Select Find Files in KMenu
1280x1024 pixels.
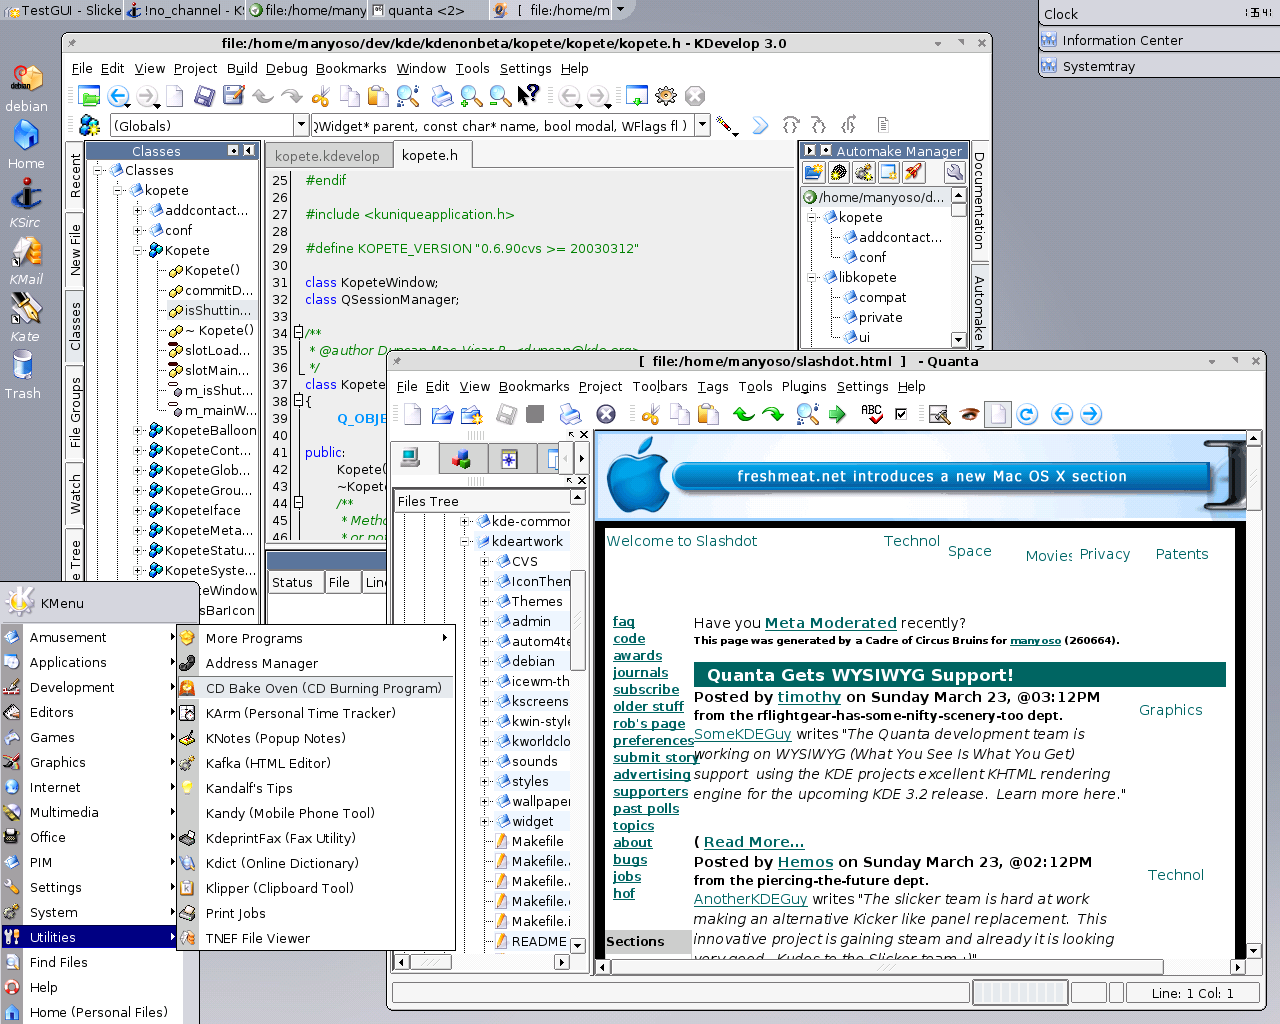91,962
